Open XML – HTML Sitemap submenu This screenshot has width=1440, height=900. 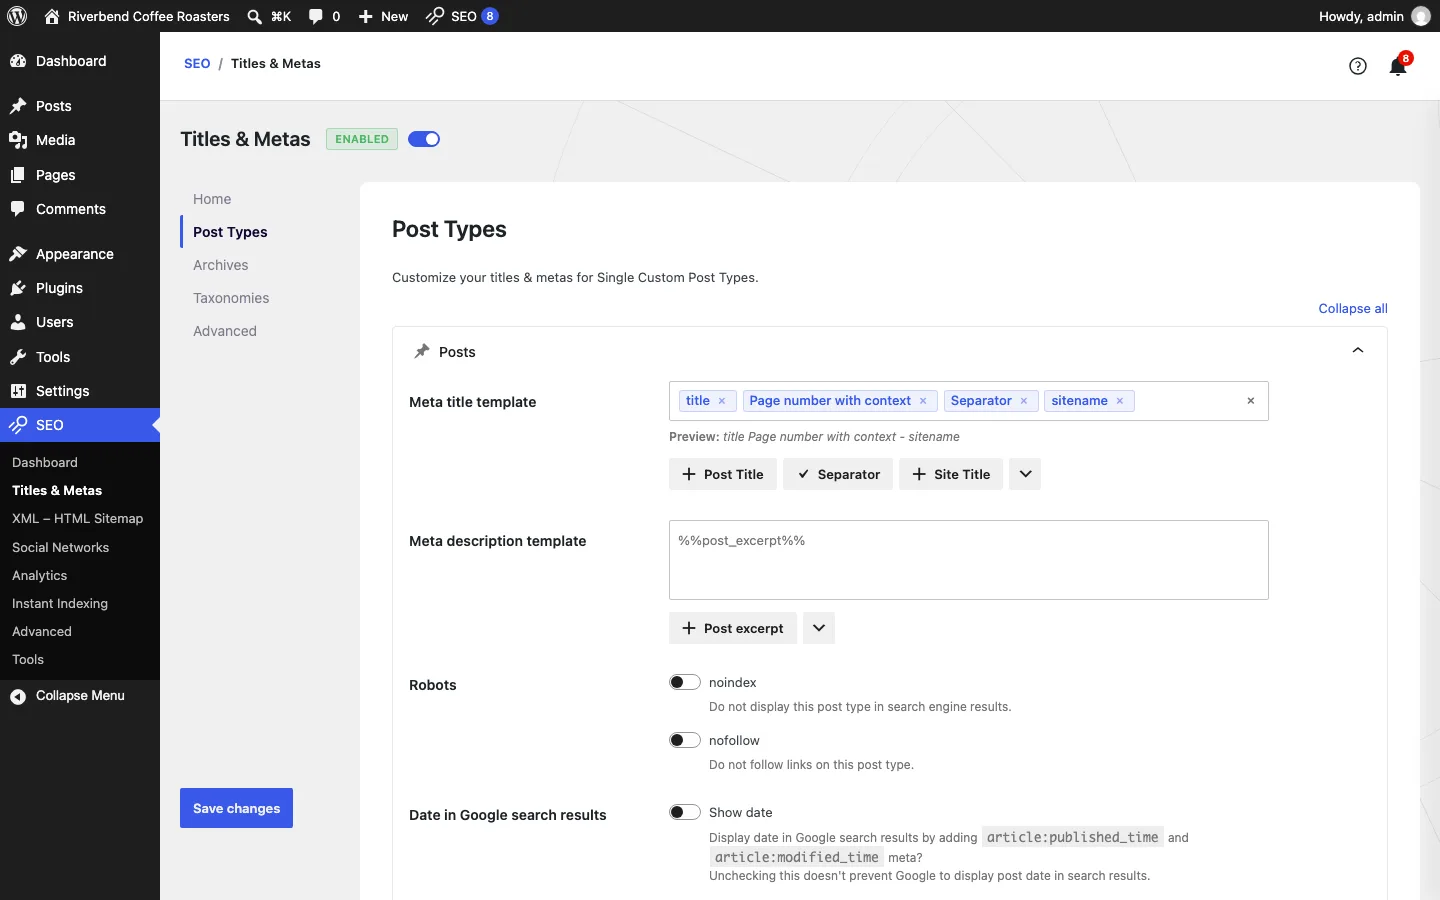[78, 519]
